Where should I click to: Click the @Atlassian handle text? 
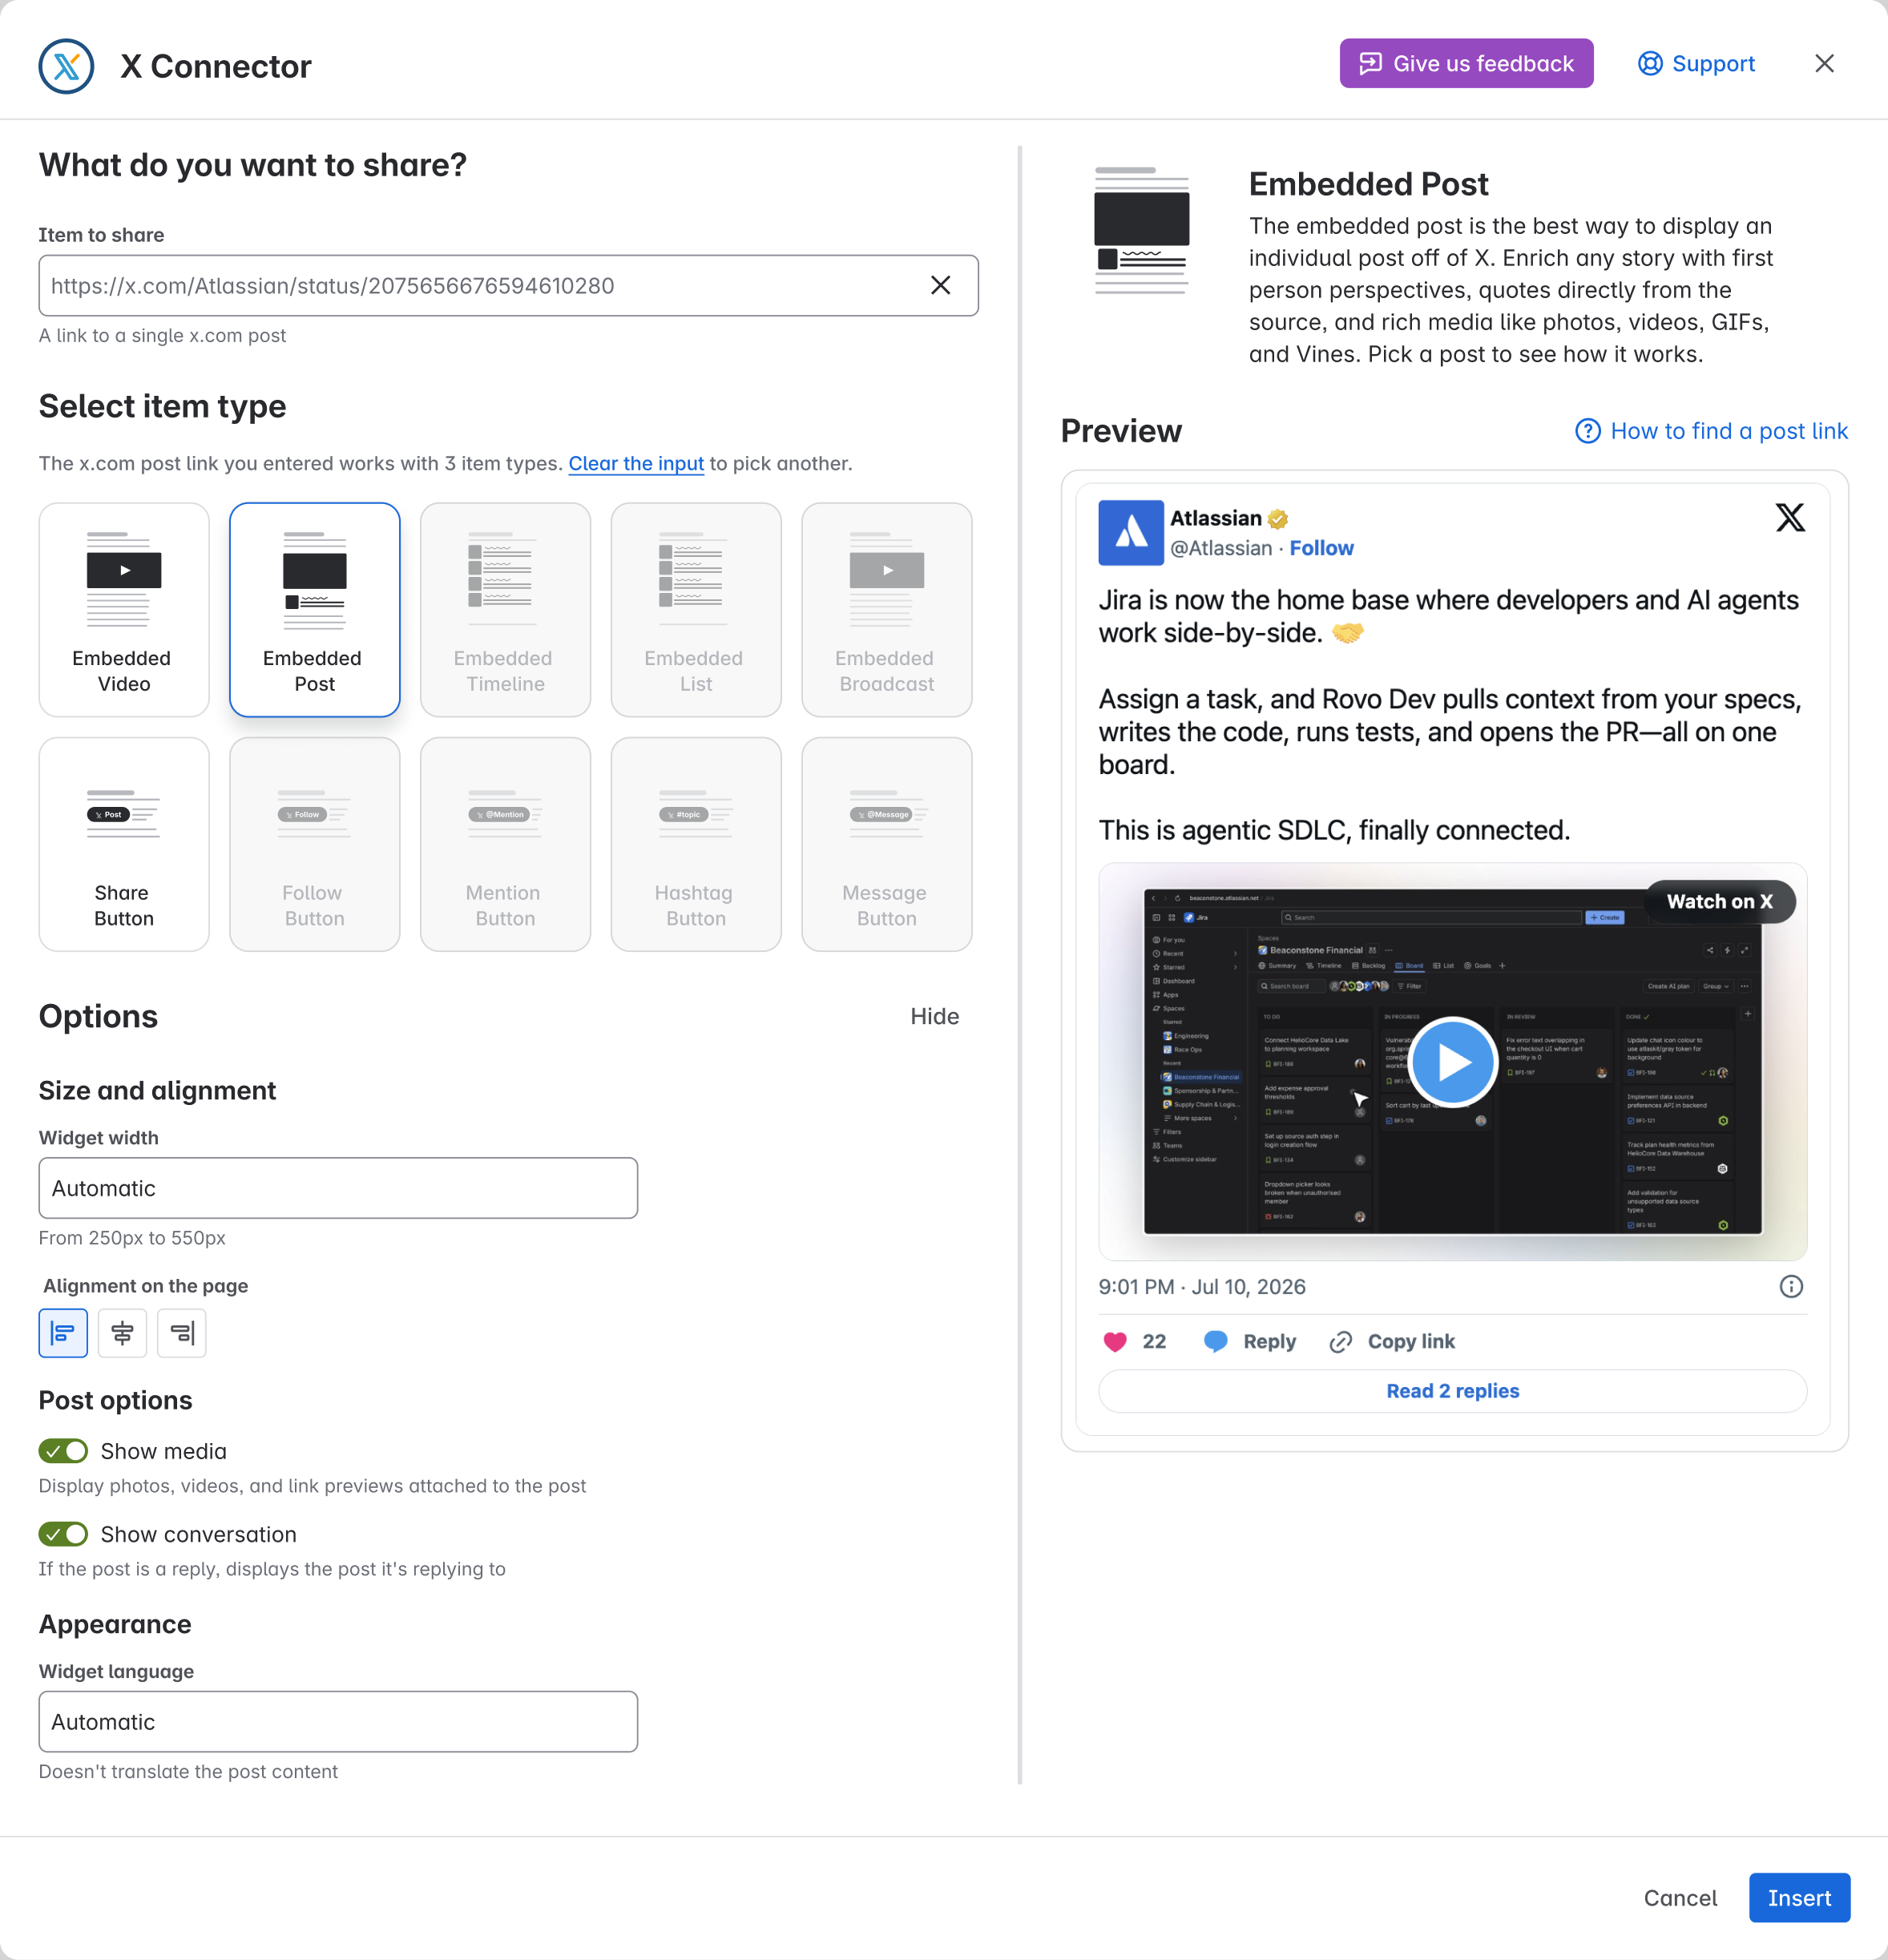point(1221,548)
